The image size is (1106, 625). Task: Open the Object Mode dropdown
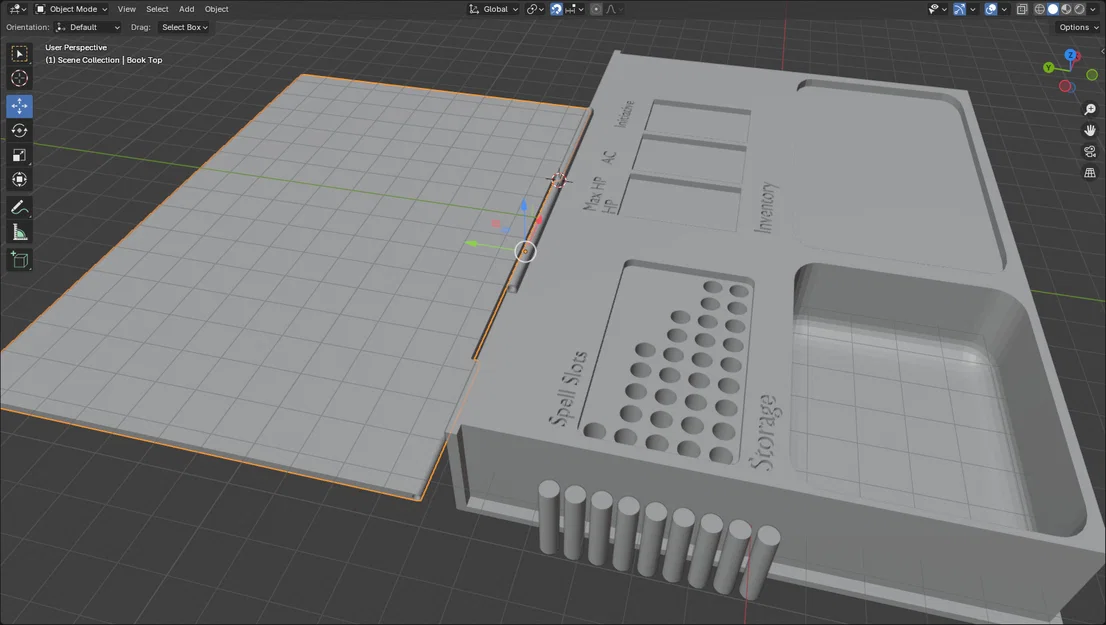71,9
